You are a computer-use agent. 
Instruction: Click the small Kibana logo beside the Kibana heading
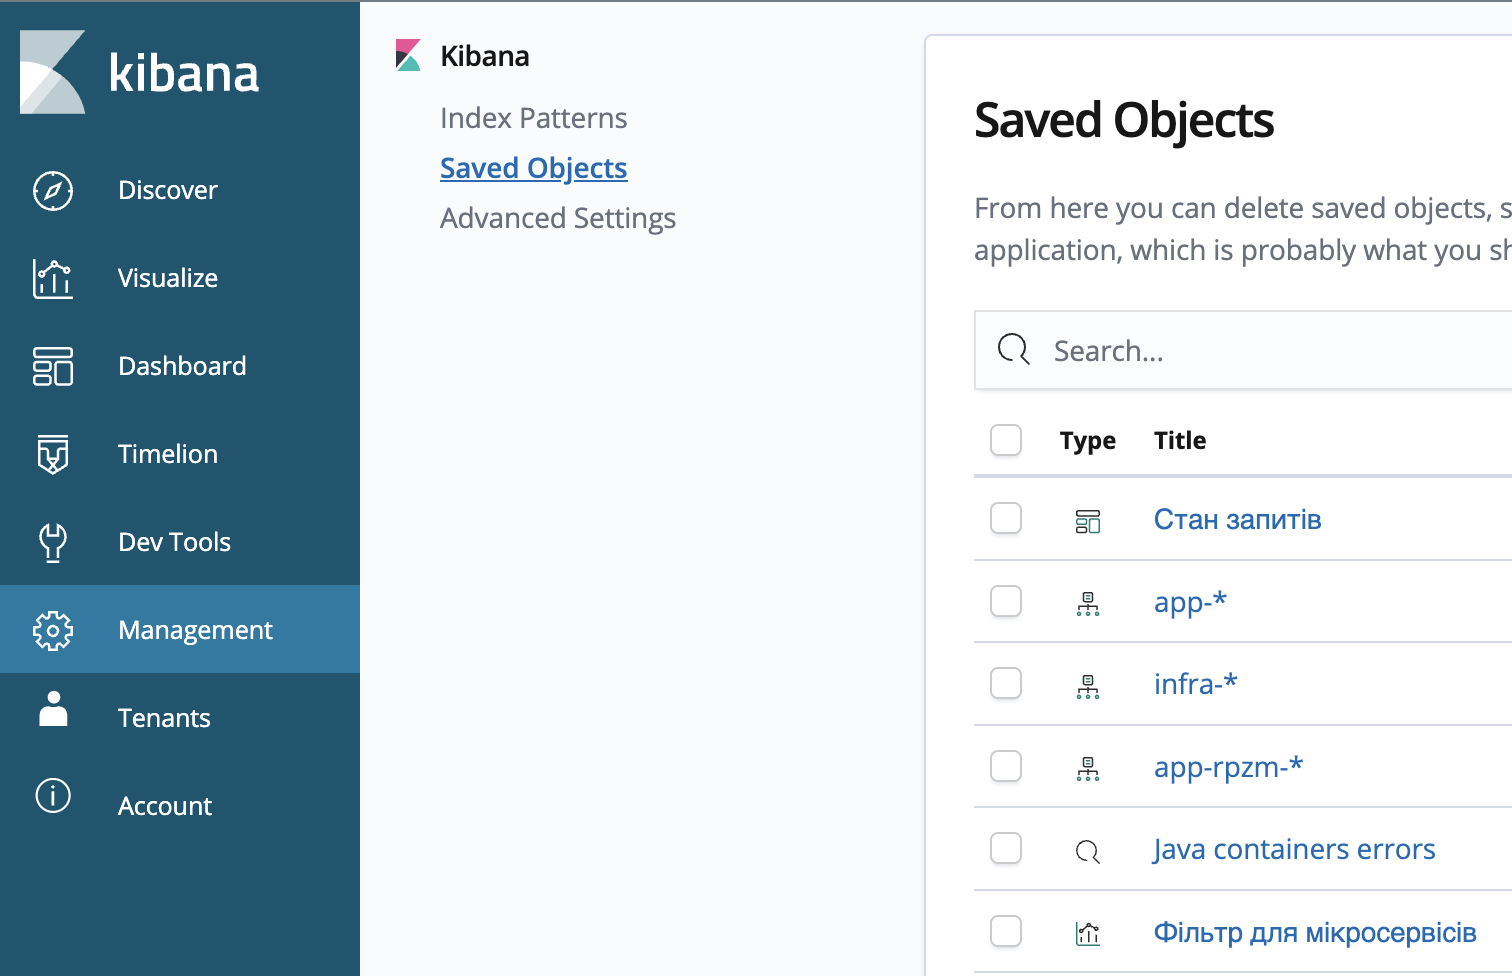click(408, 55)
